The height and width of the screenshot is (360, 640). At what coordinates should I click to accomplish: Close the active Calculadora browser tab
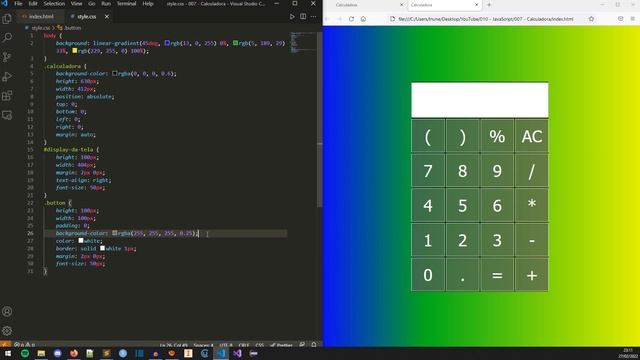point(476,5)
